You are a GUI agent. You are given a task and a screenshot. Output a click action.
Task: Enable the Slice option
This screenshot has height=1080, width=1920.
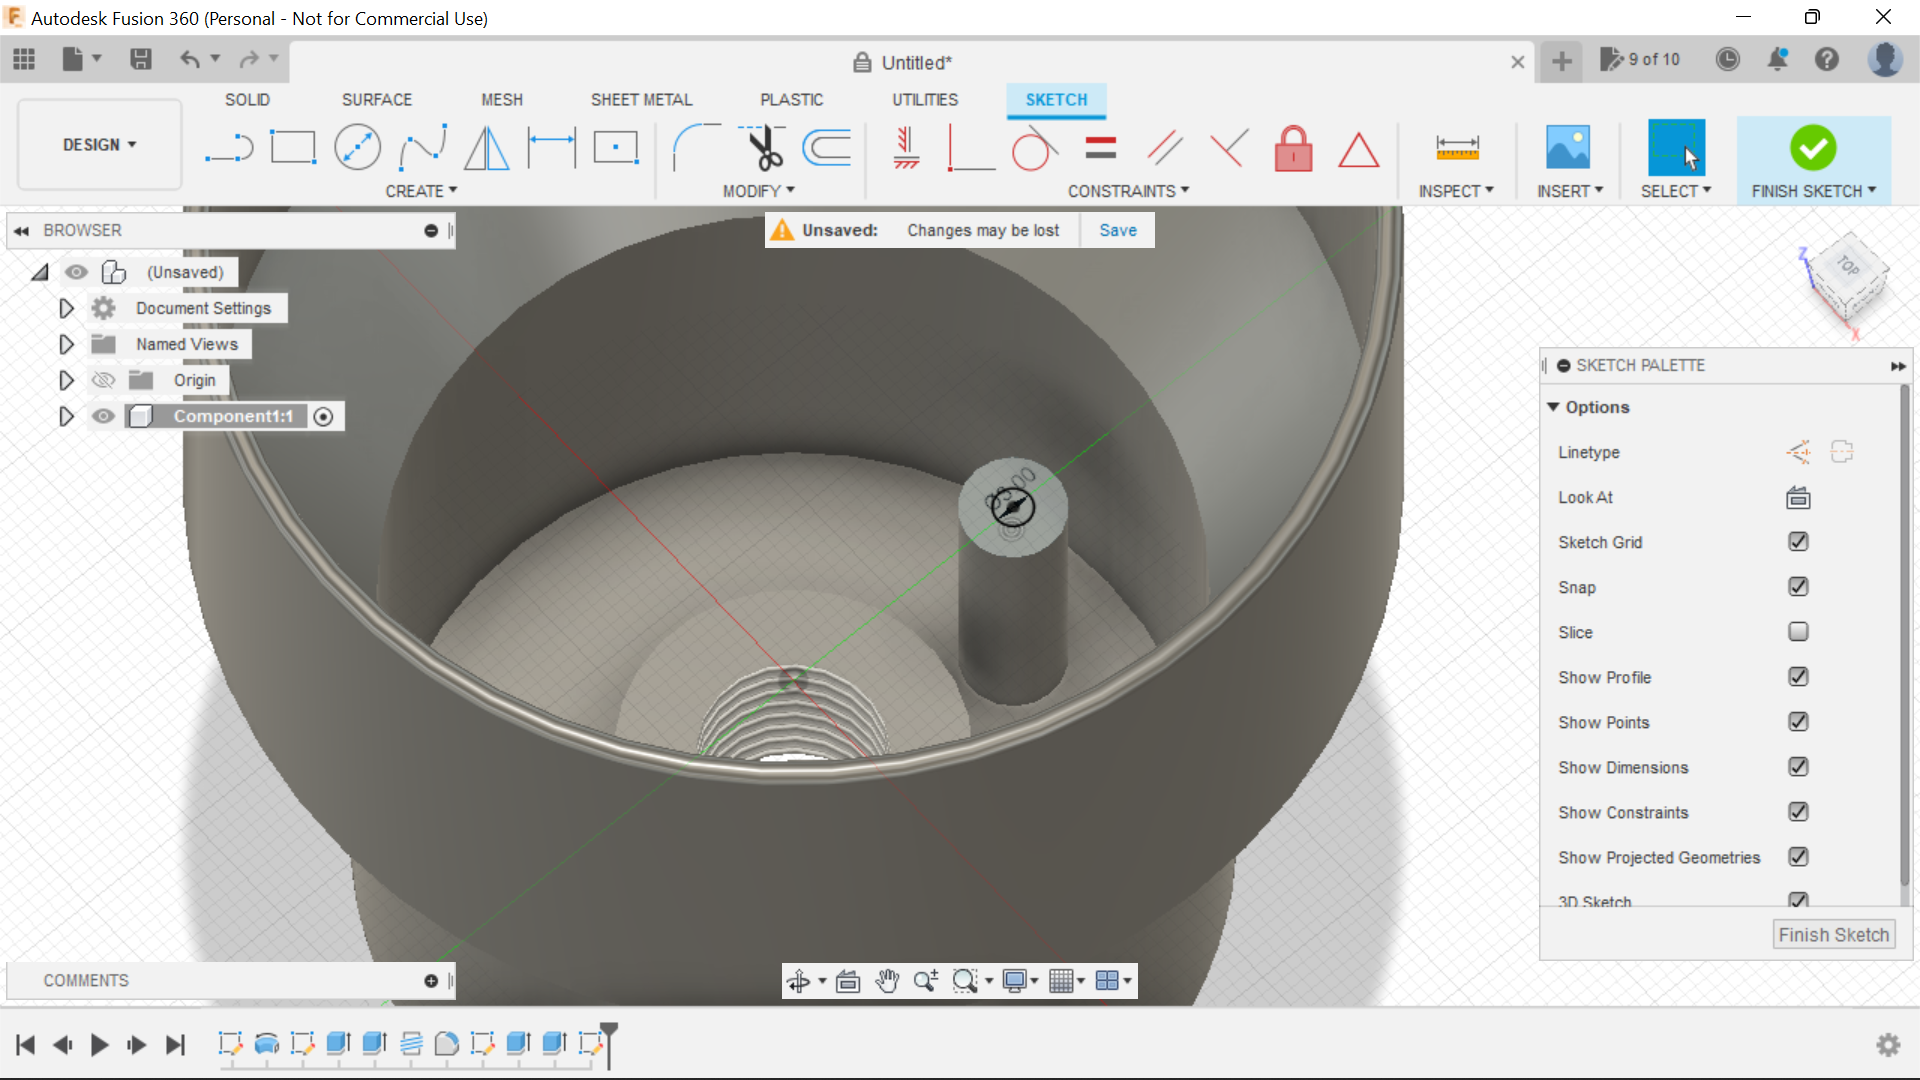[x=1798, y=632]
